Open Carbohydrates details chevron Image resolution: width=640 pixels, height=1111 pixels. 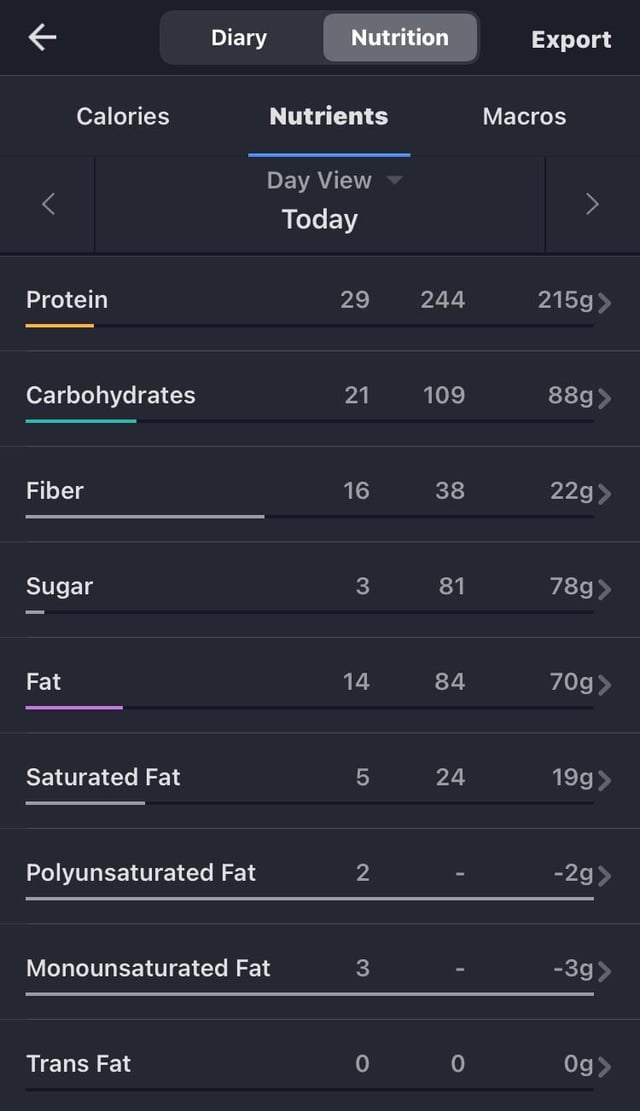[x=604, y=398]
